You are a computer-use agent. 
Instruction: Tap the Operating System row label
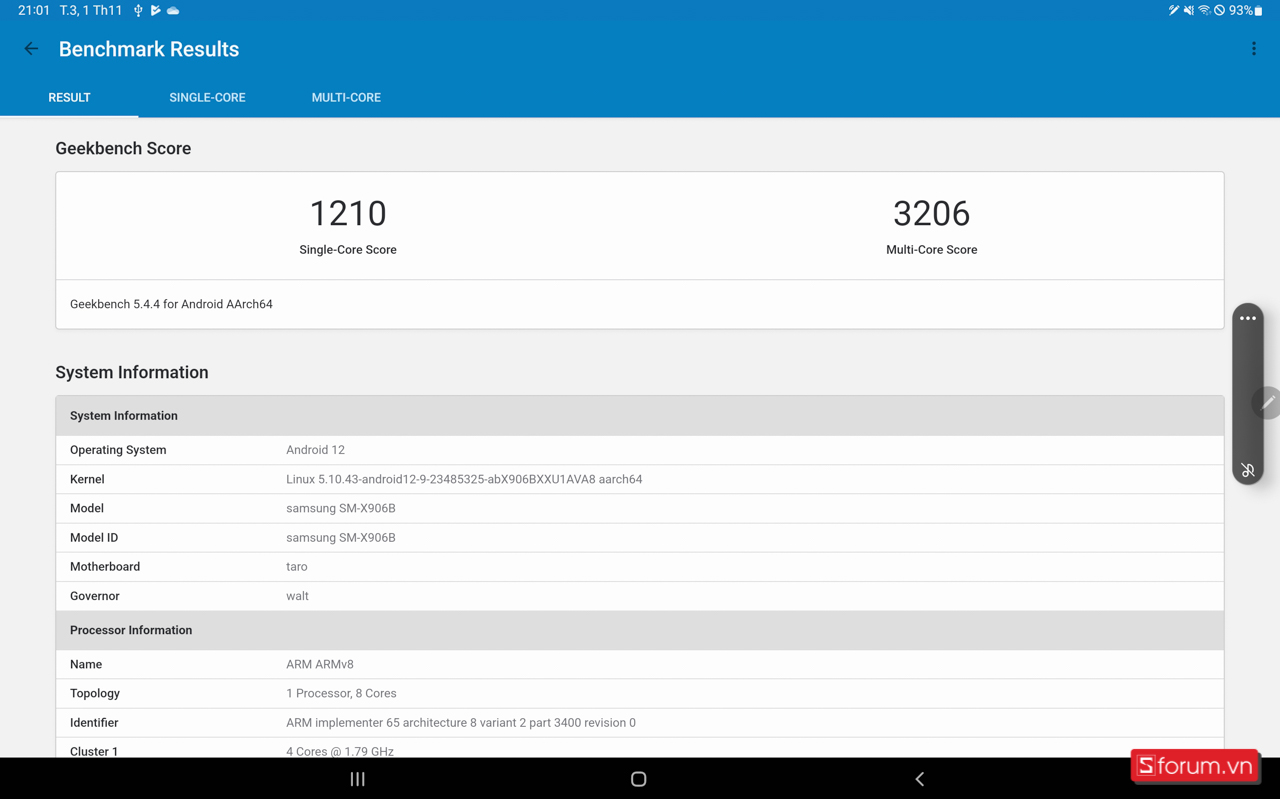(118, 450)
